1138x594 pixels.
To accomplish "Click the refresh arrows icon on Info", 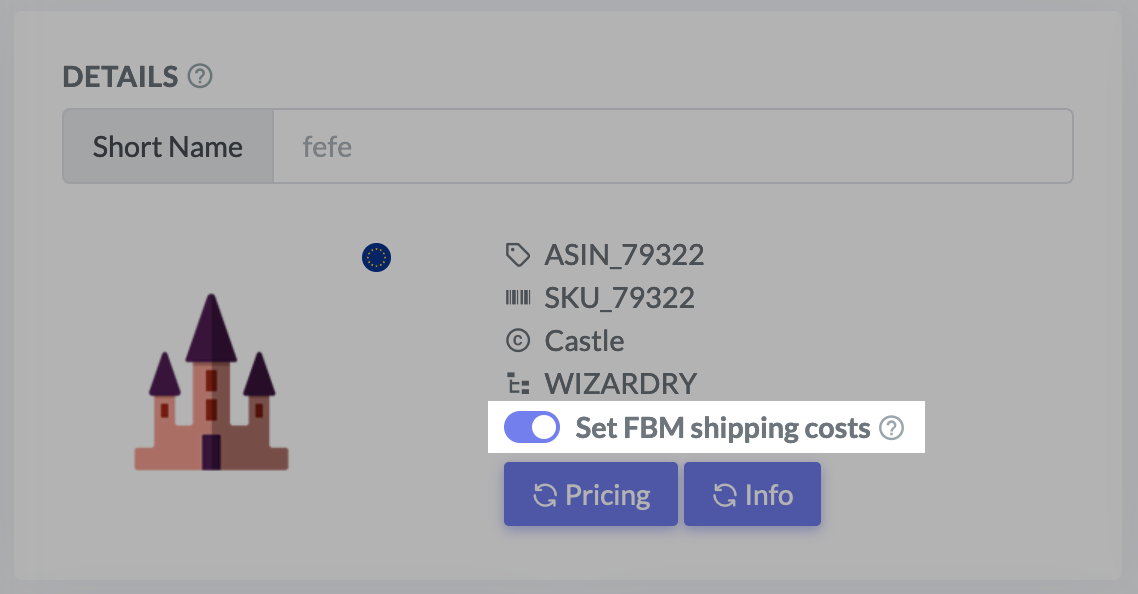I will pos(724,495).
